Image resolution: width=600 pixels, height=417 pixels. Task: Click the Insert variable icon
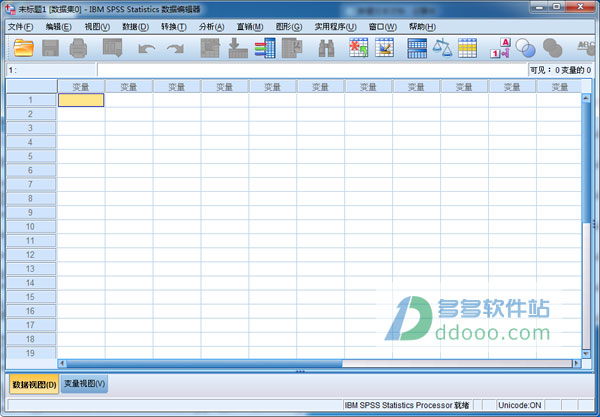385,48
